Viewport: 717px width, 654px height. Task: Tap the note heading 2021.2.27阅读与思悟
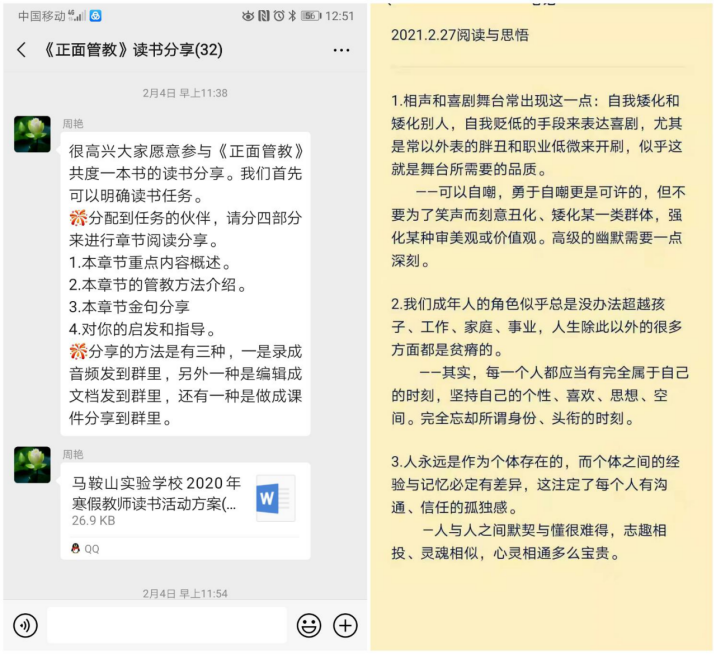460,35
